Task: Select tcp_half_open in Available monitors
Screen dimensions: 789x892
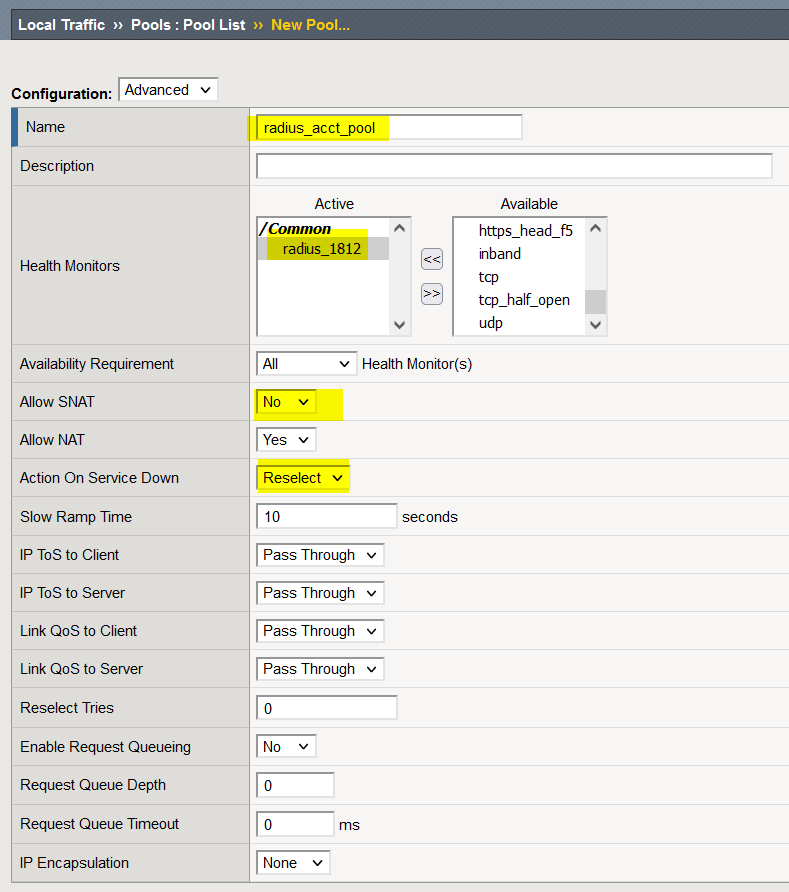Action: click(524, 300)
